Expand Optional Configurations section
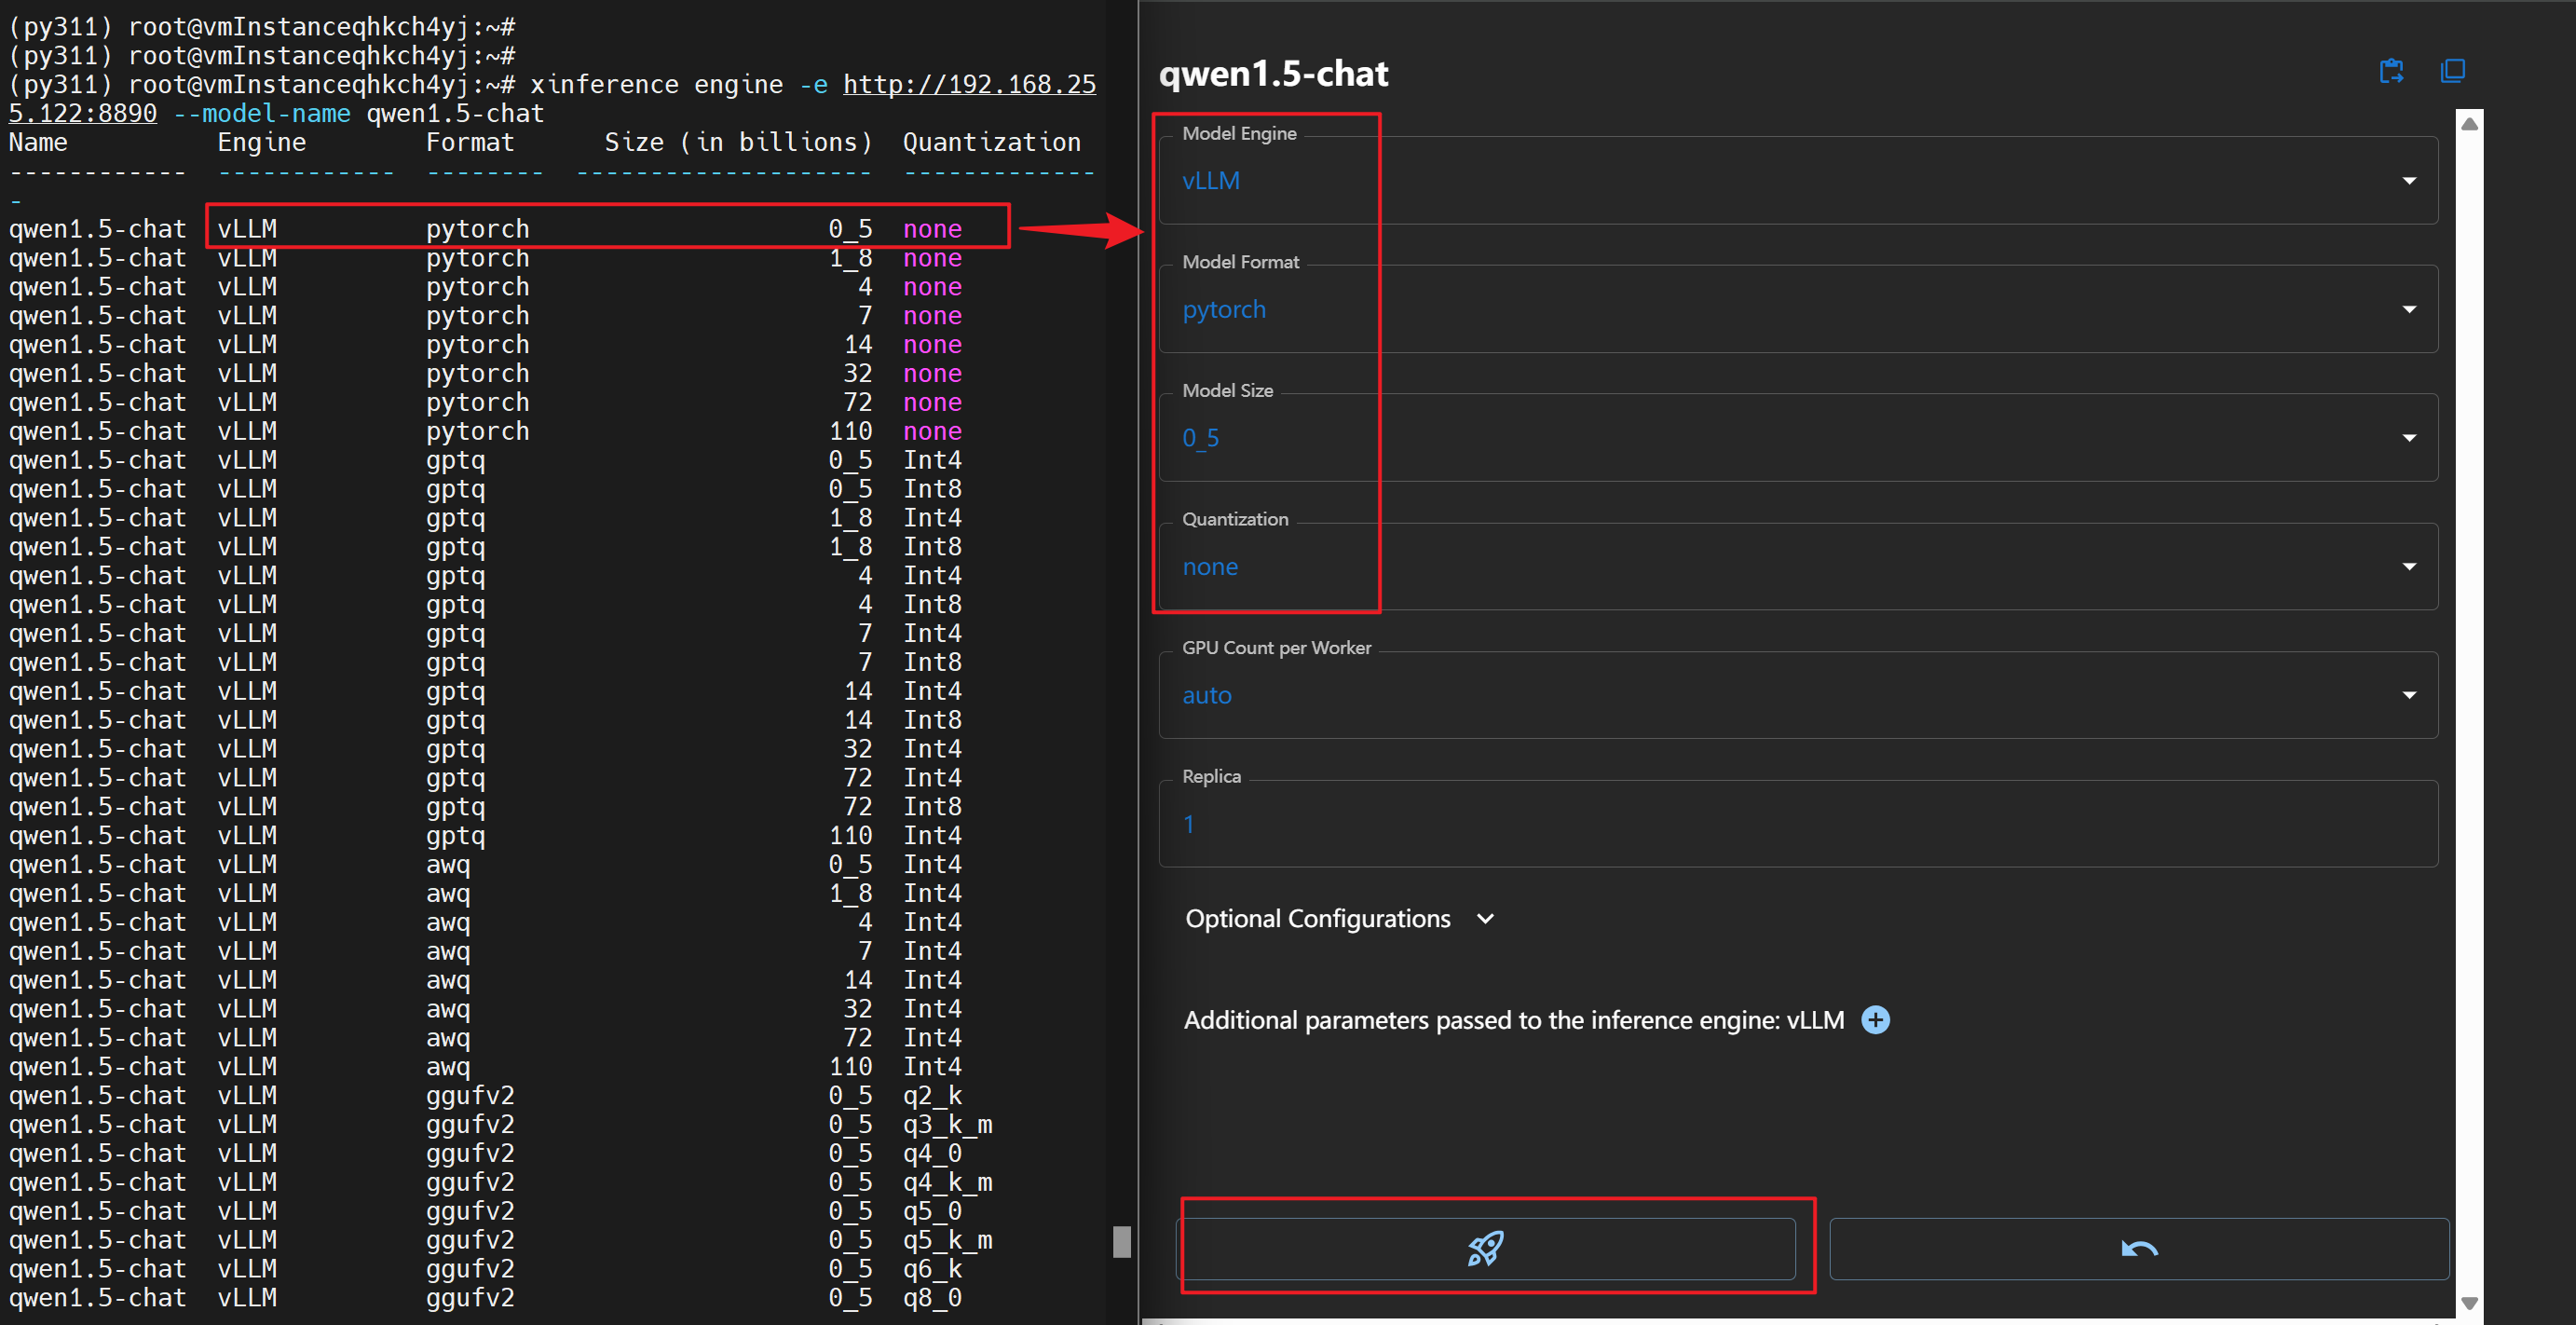This screenshot has width=2576, height=1325. 1339,918
